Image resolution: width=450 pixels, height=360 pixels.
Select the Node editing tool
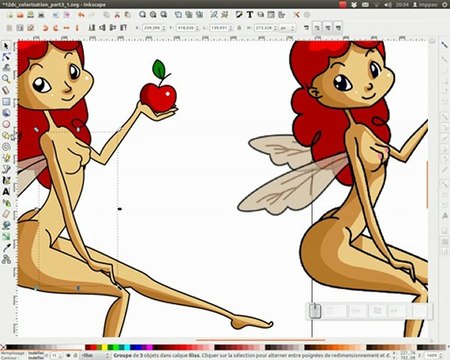6,57
